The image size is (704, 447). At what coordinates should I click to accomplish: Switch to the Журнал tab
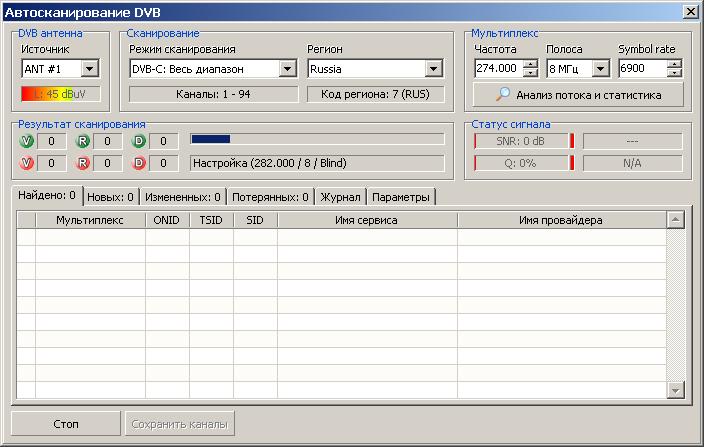[x=340, y=197]
